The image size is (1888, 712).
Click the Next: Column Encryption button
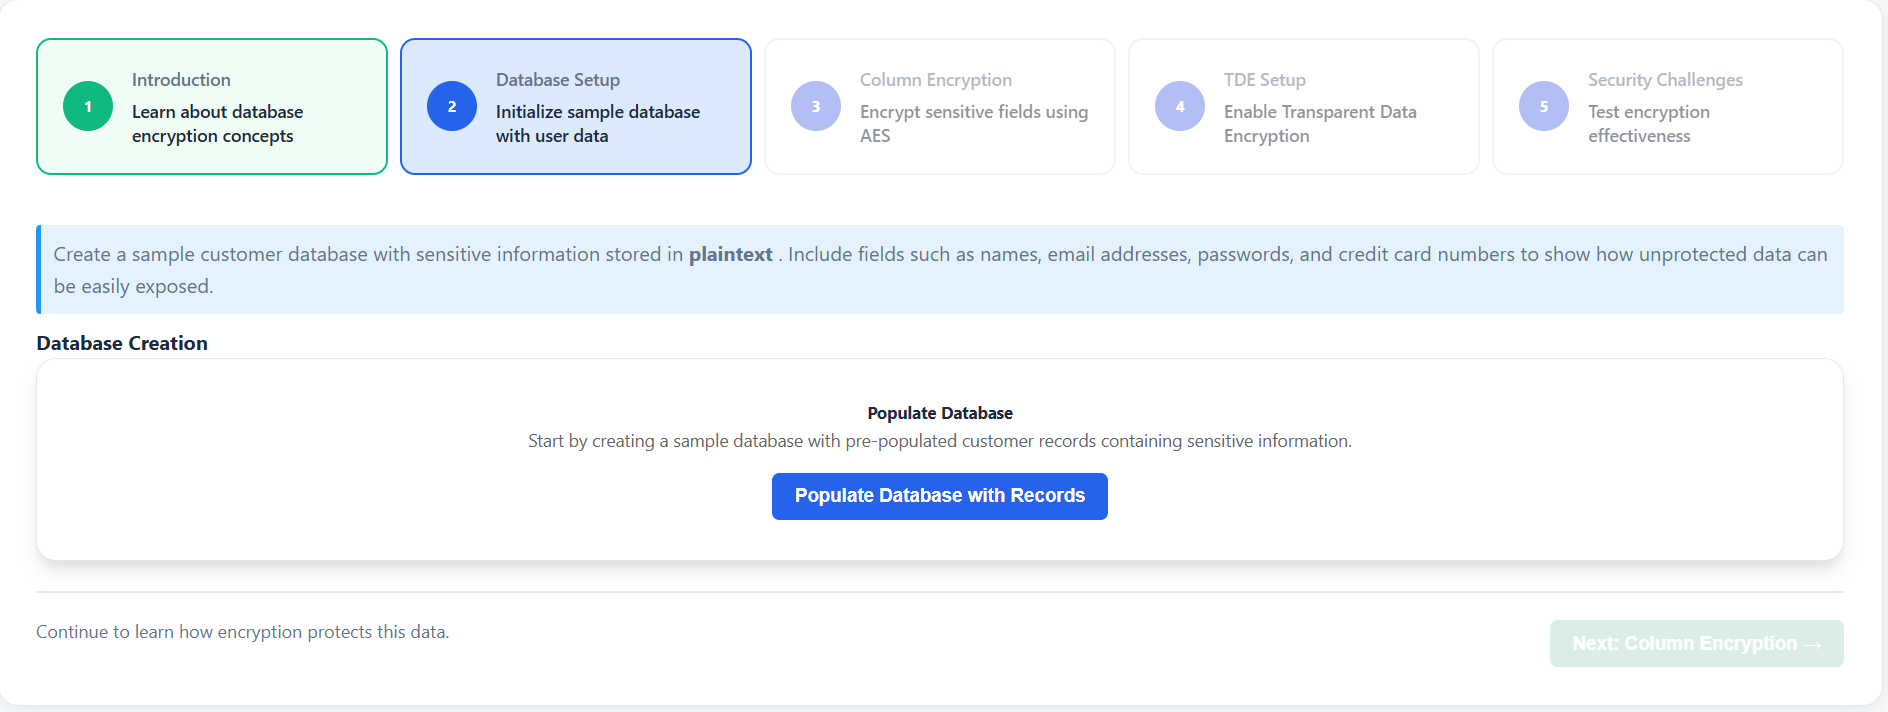coord(1696,644)
